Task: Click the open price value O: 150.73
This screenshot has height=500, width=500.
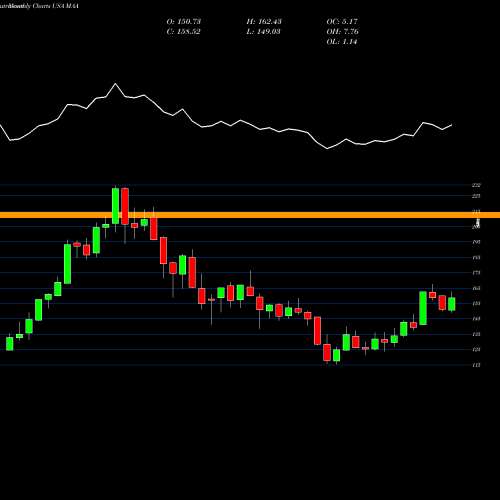Action: 184,22
